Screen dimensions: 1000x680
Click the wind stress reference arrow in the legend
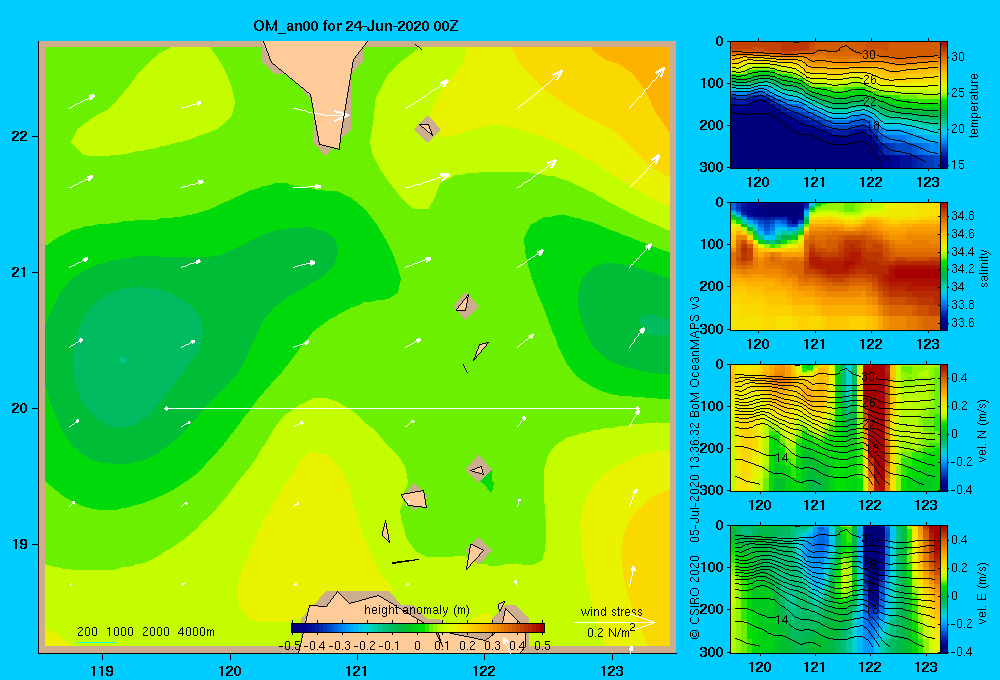[x=614, y=622]
